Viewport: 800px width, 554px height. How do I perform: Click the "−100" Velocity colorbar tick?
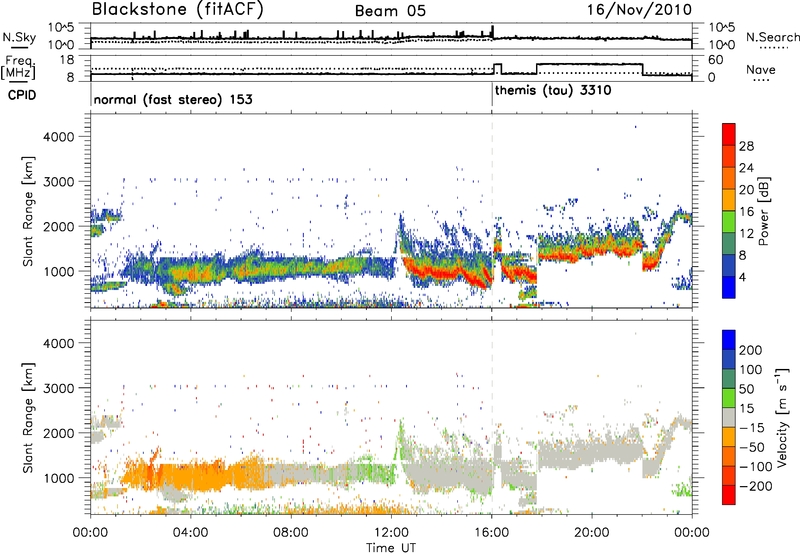(756, 466)
